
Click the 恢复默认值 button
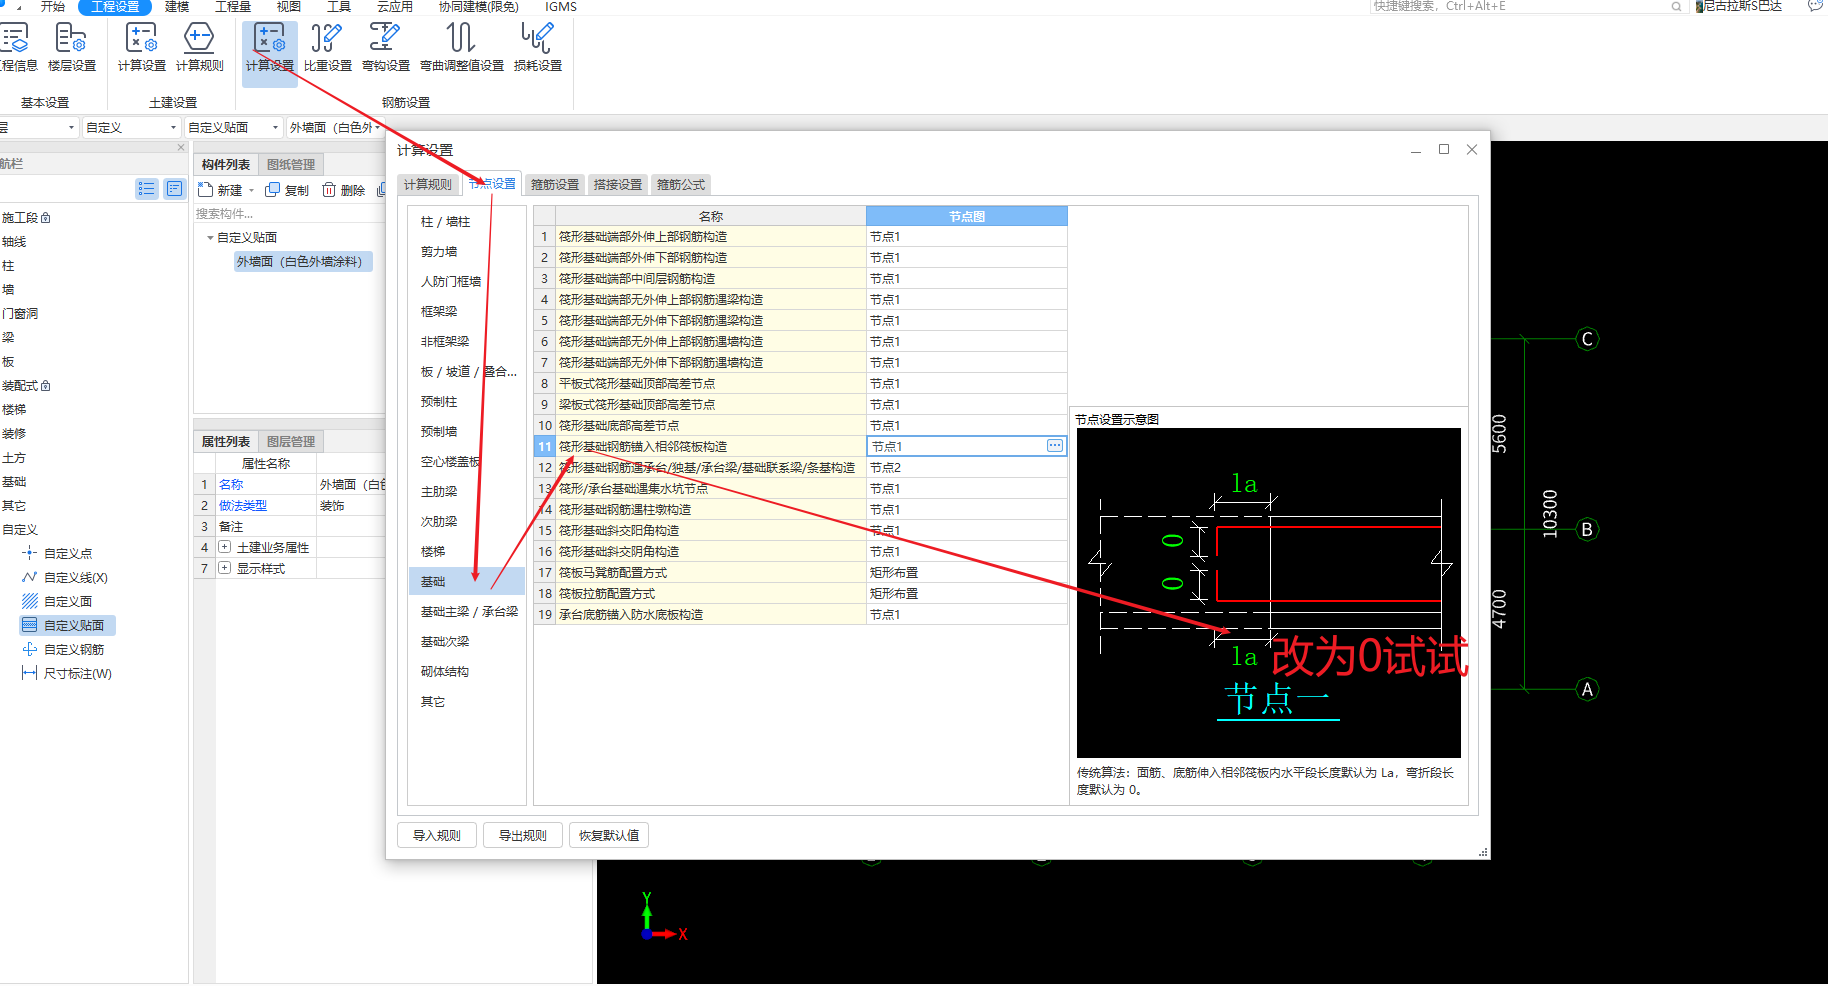[x=609, y=835]
